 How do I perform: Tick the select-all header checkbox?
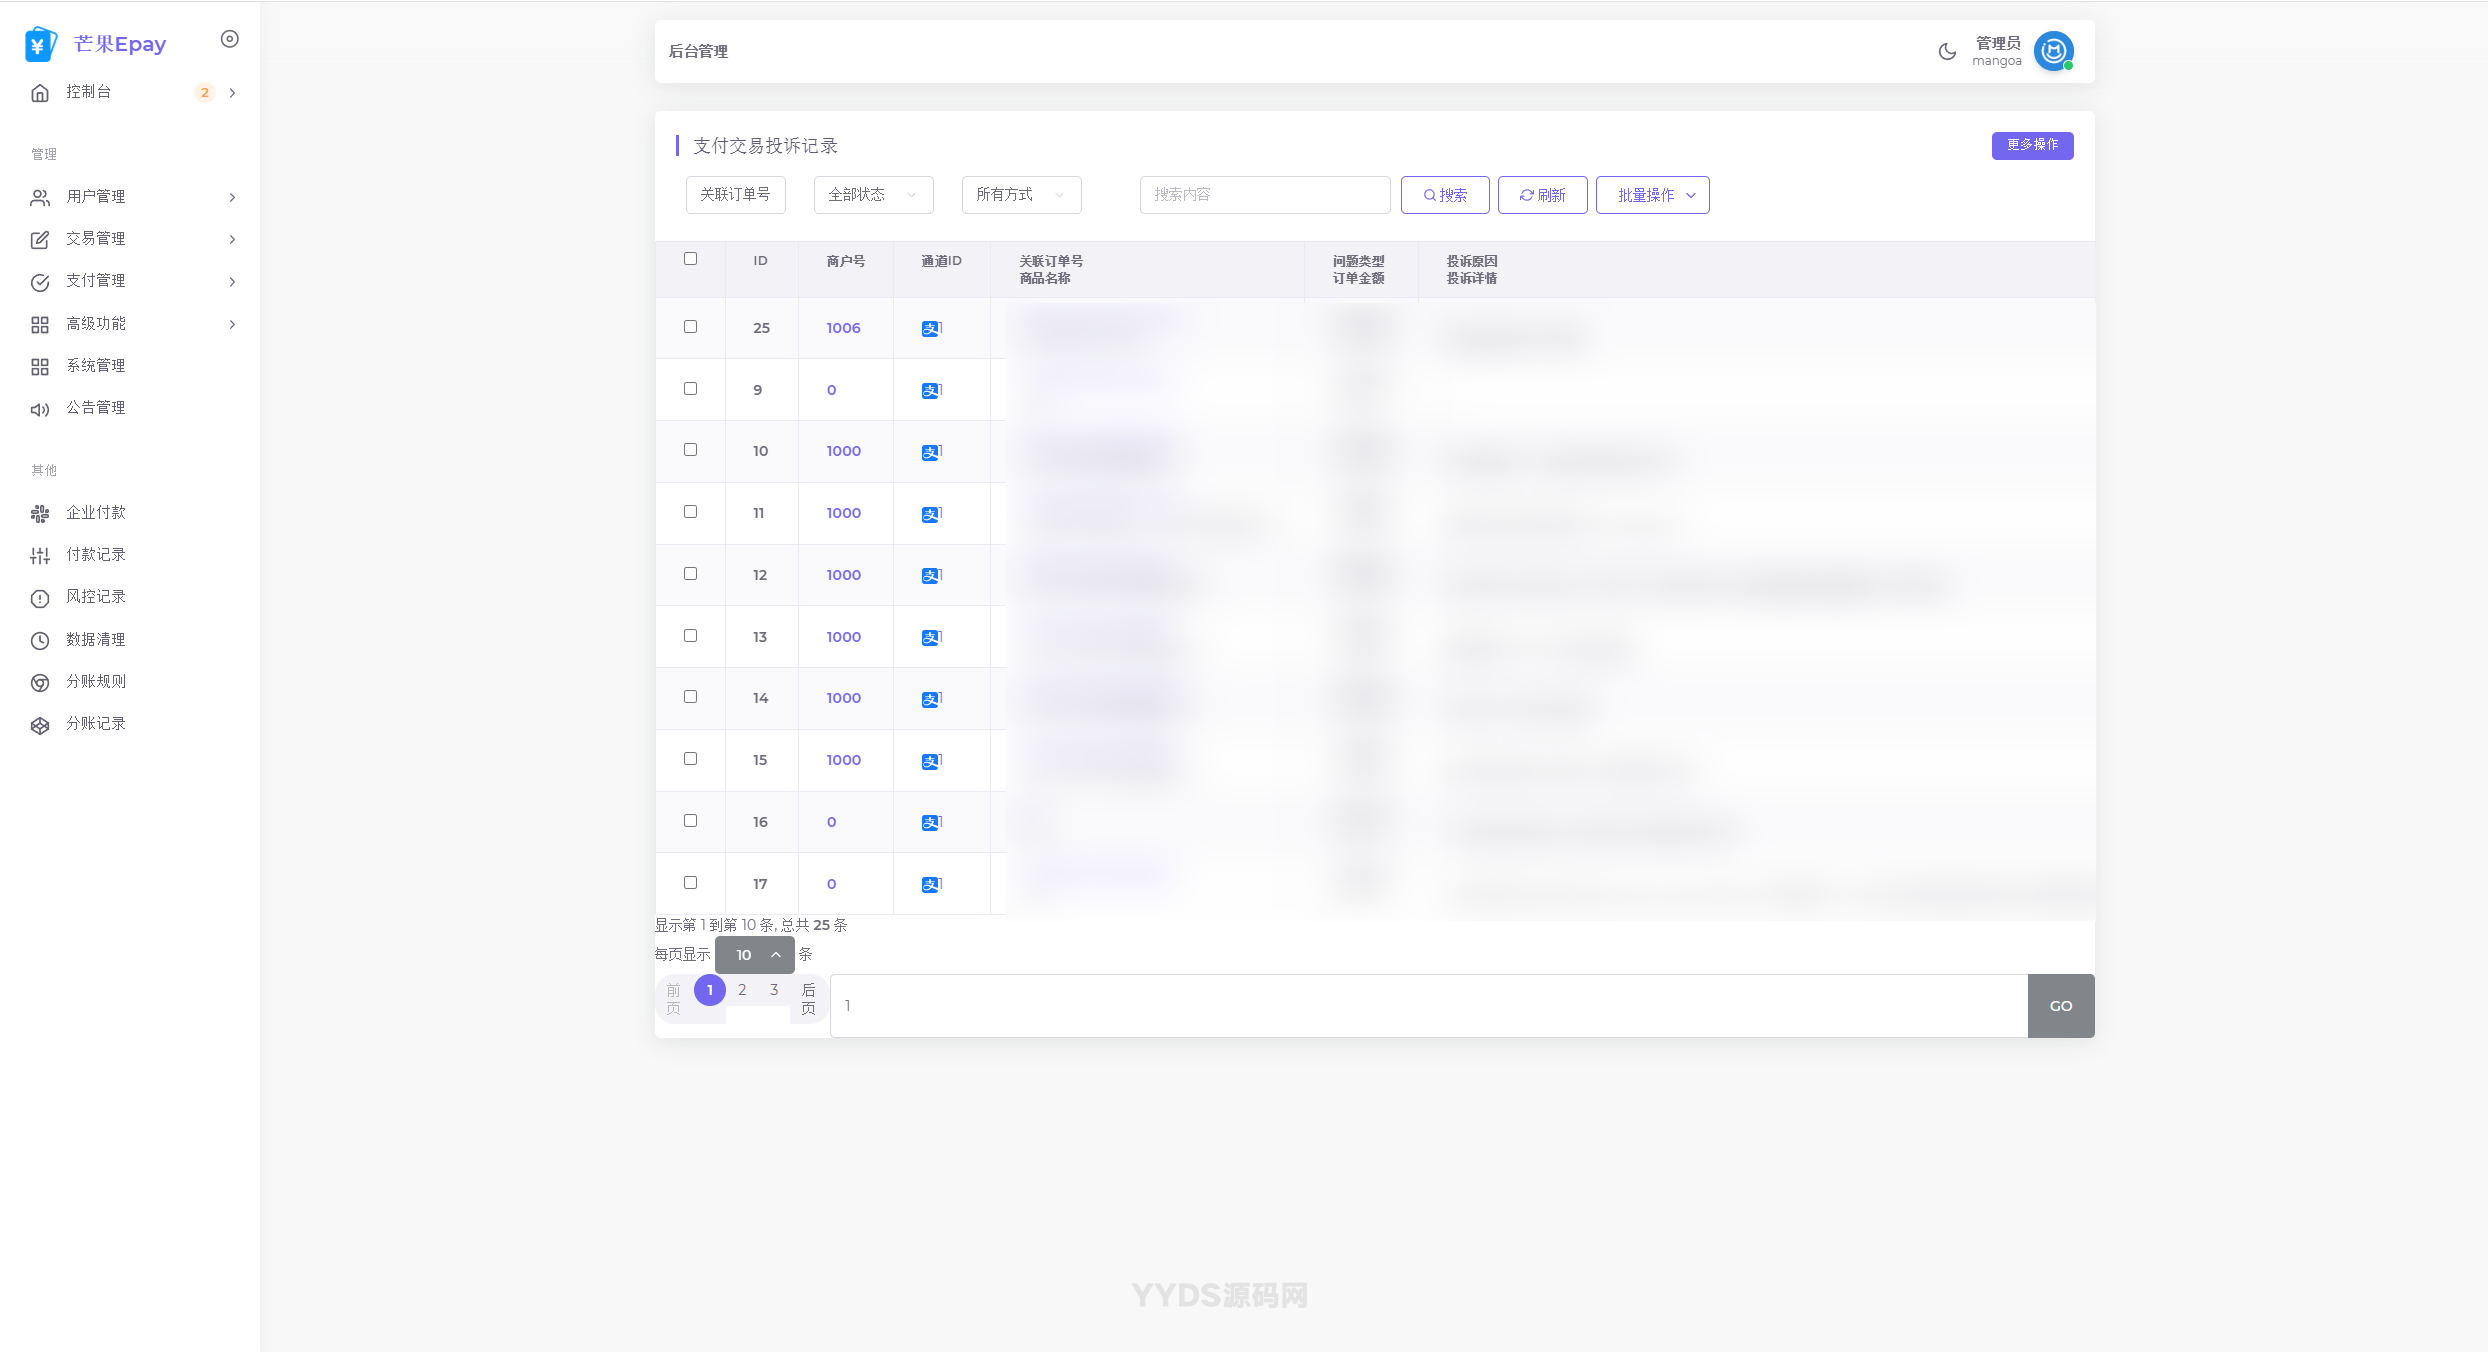pyautogui.click(x=690, y=259)
